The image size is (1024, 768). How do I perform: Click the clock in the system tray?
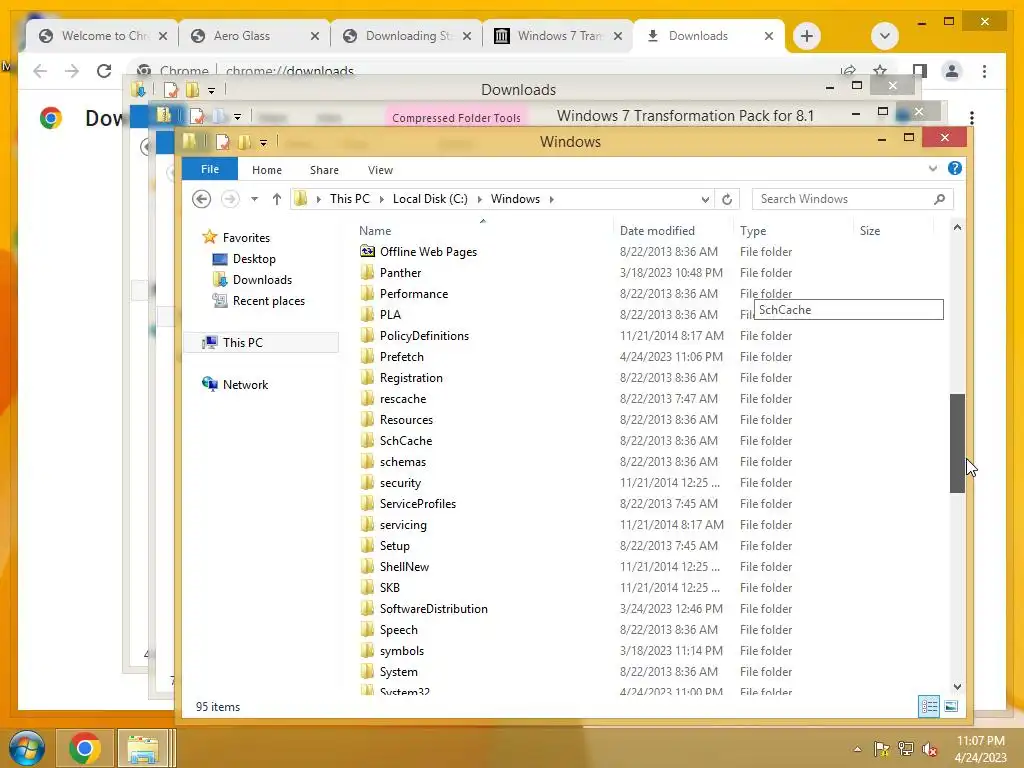click(980, 749)
